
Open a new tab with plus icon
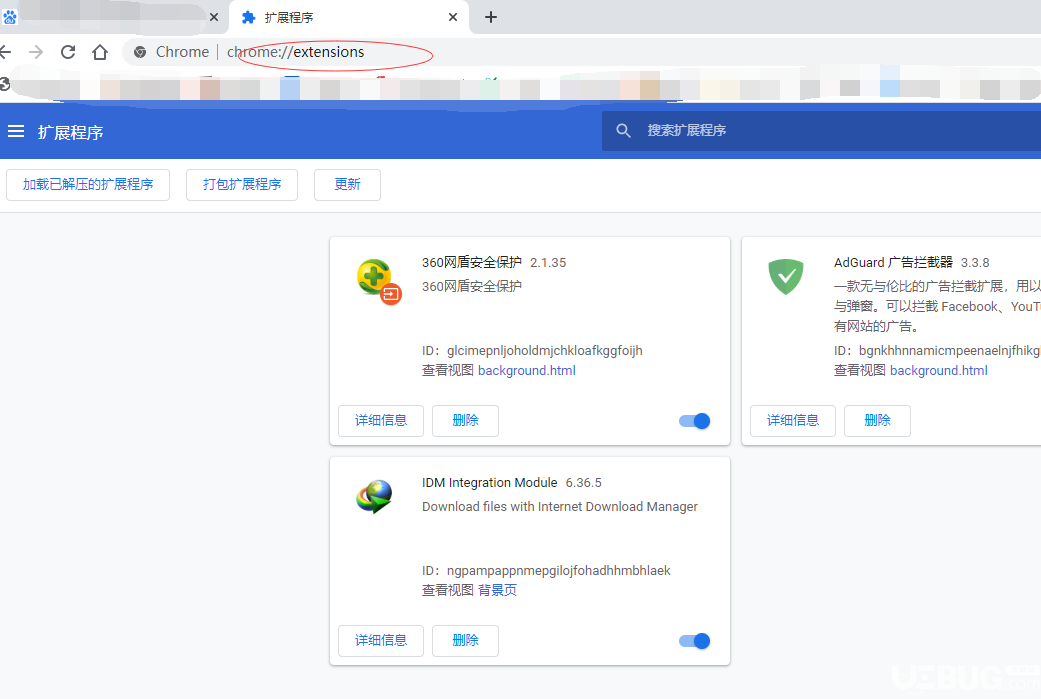click(x=491, y=17)
